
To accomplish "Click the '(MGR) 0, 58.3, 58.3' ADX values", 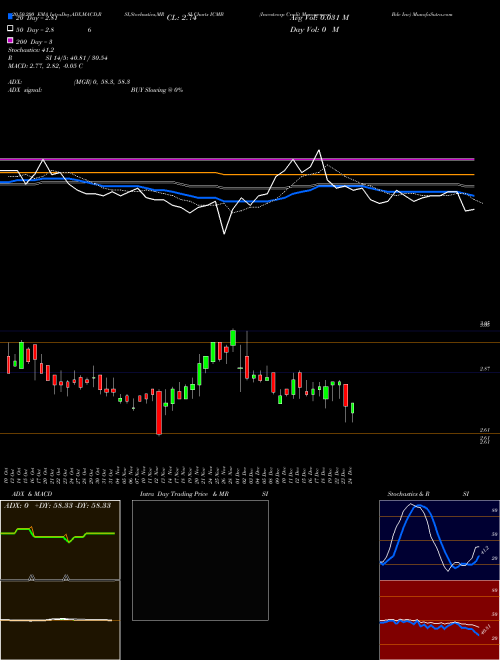I will point(102,82).
